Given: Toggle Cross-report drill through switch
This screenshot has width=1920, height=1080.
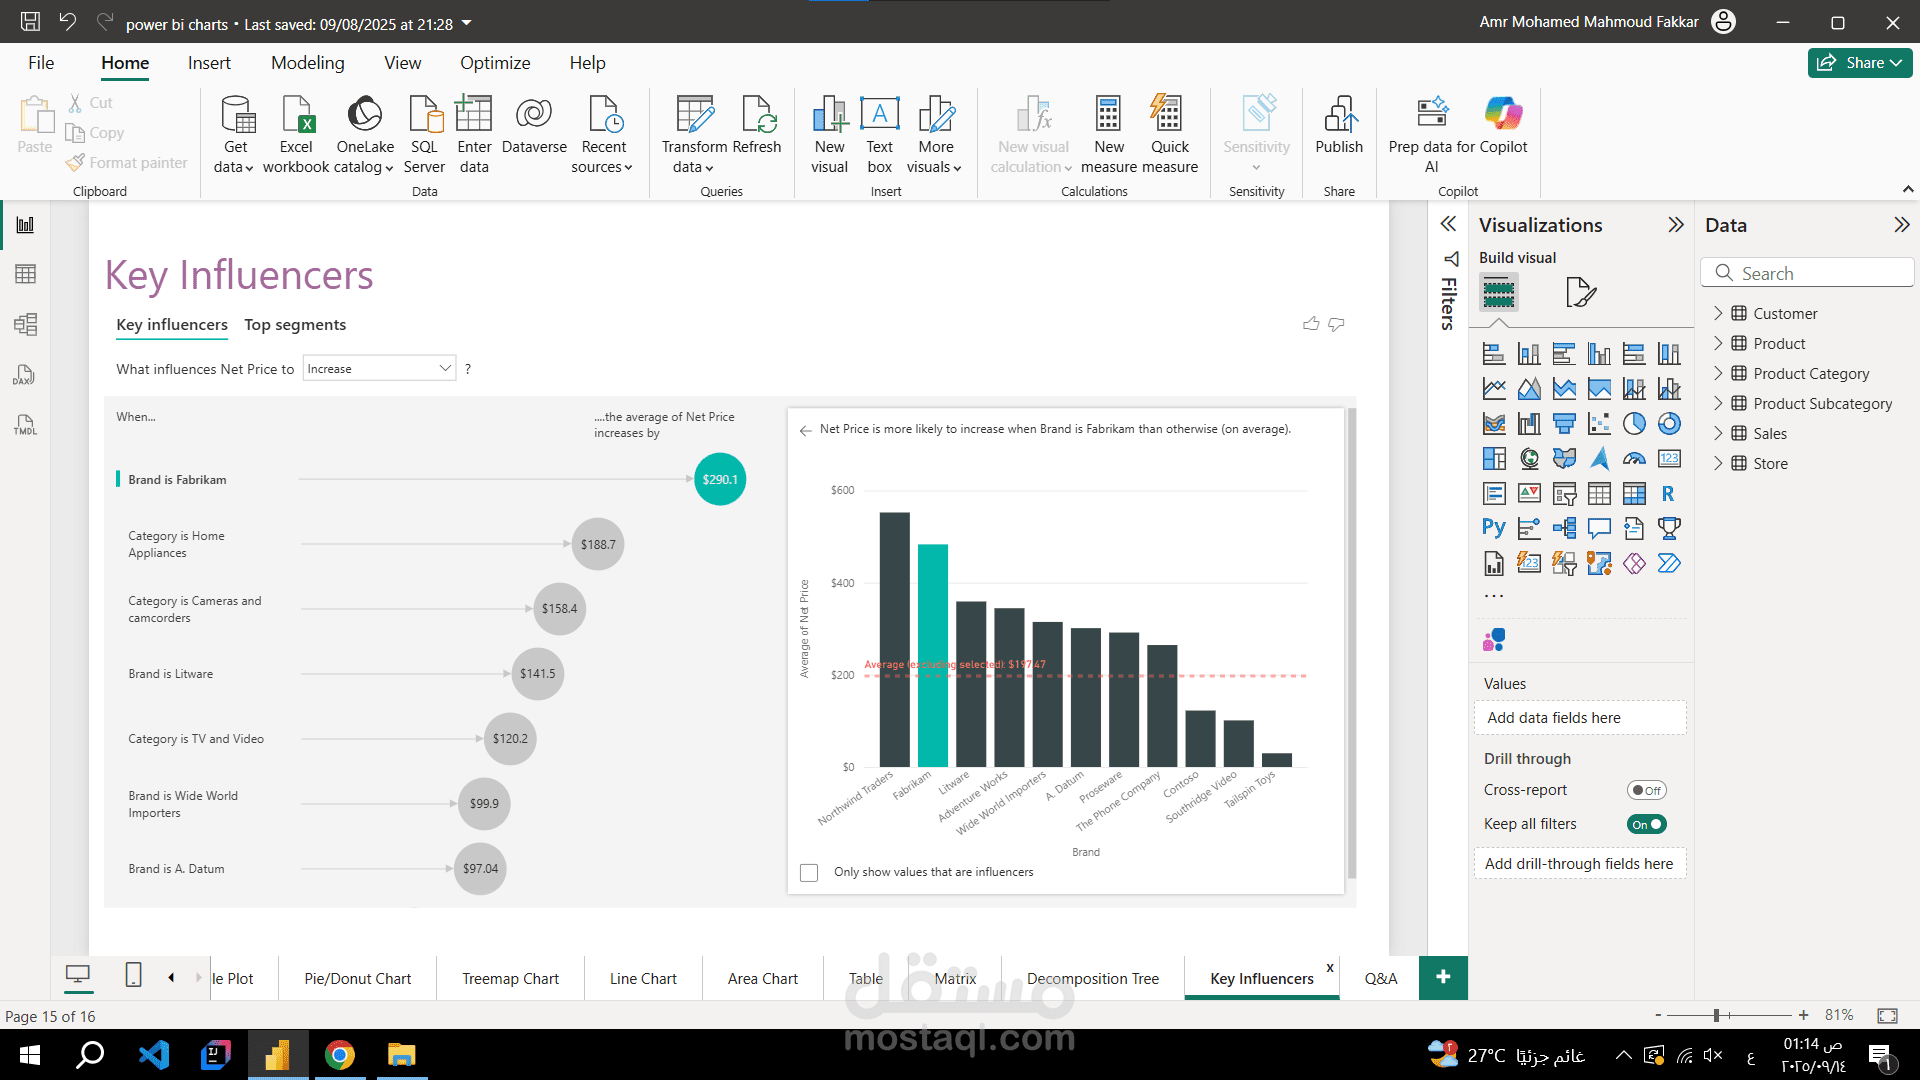Looking at the screenshot, I should (x=1646, y=790).
